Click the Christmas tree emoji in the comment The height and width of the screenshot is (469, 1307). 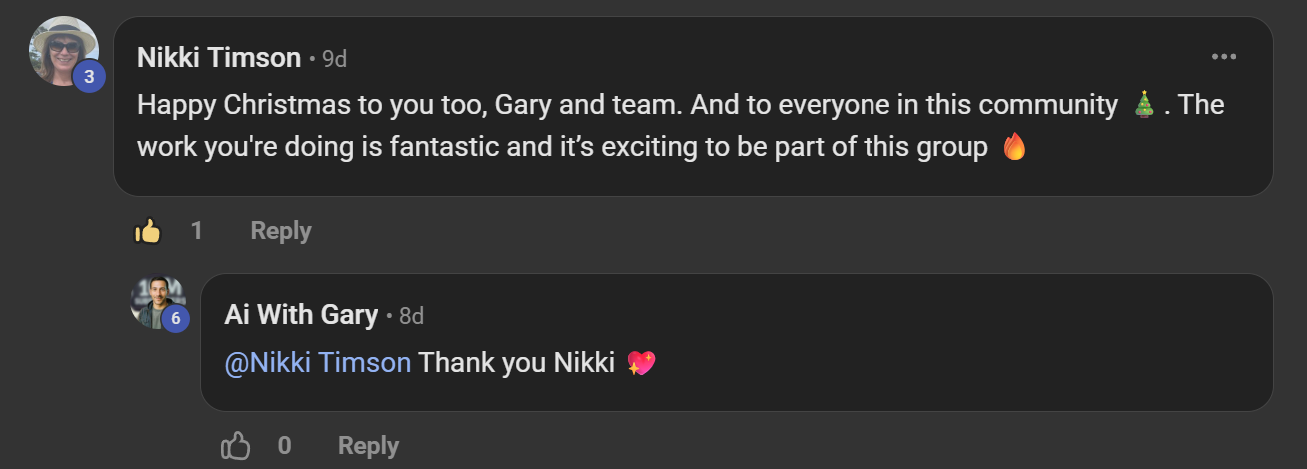(1145, 104)
